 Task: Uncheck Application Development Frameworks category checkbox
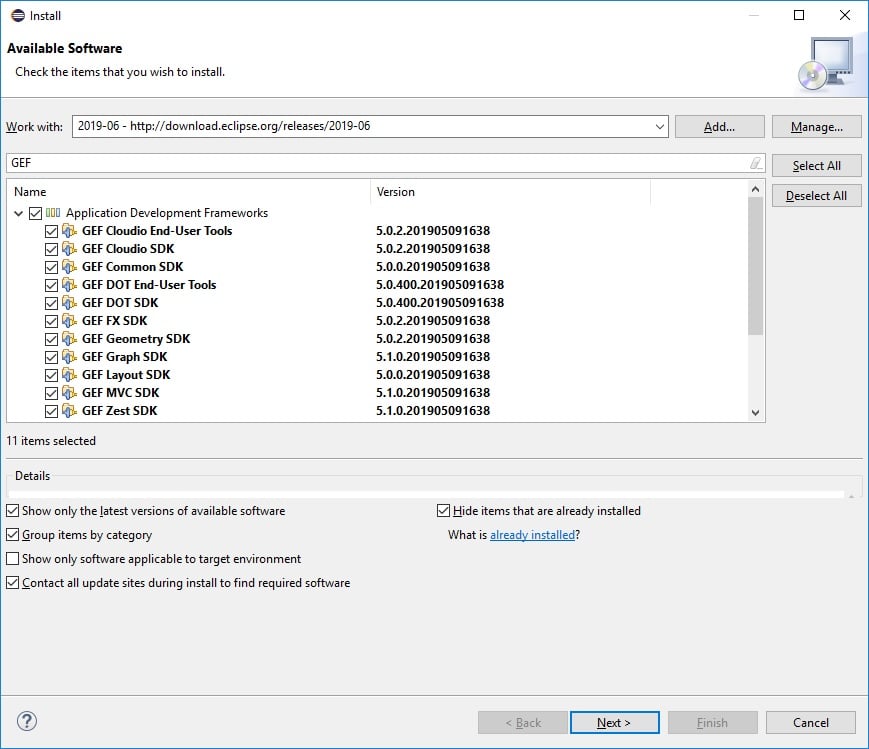pos(35,213)
